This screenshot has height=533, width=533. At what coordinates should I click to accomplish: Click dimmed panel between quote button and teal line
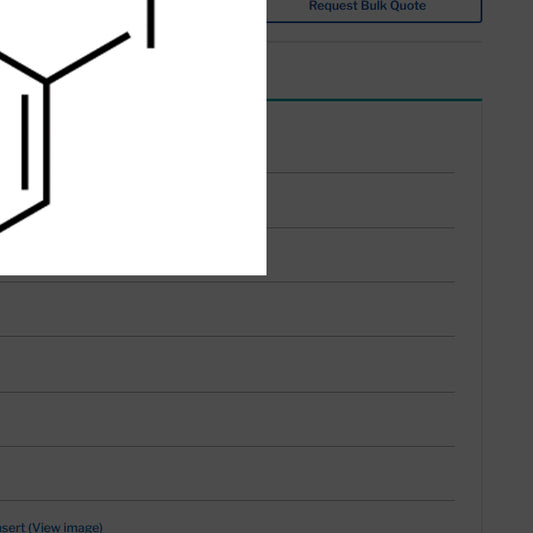point(374,70)
